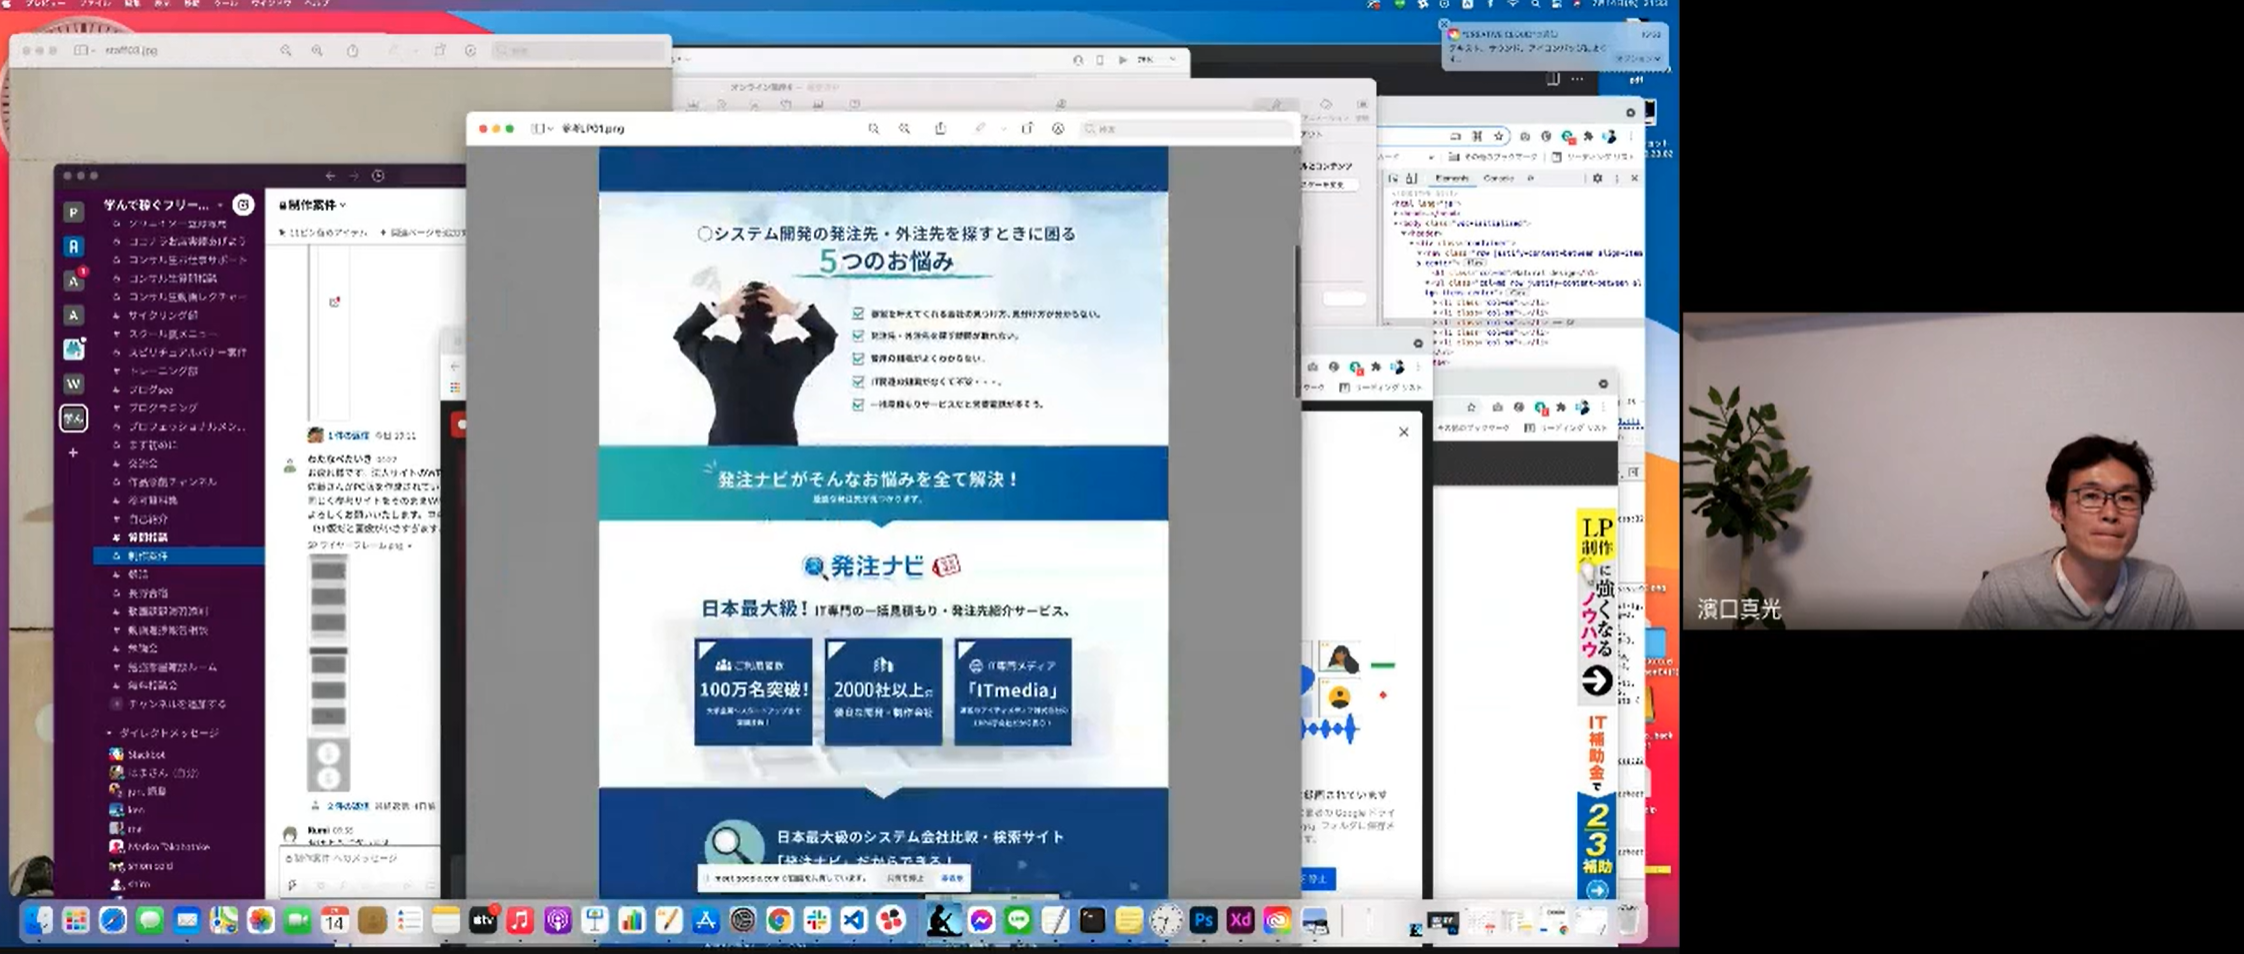
Task: Go back in Slack history arrow
Action: pyautogui.click(x=331, y=176)
